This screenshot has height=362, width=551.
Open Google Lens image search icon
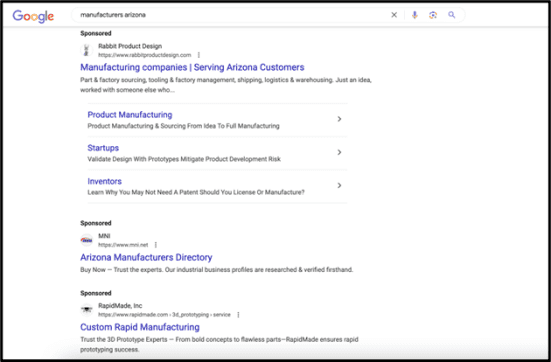pyautogui.click(x=433, y=15)
